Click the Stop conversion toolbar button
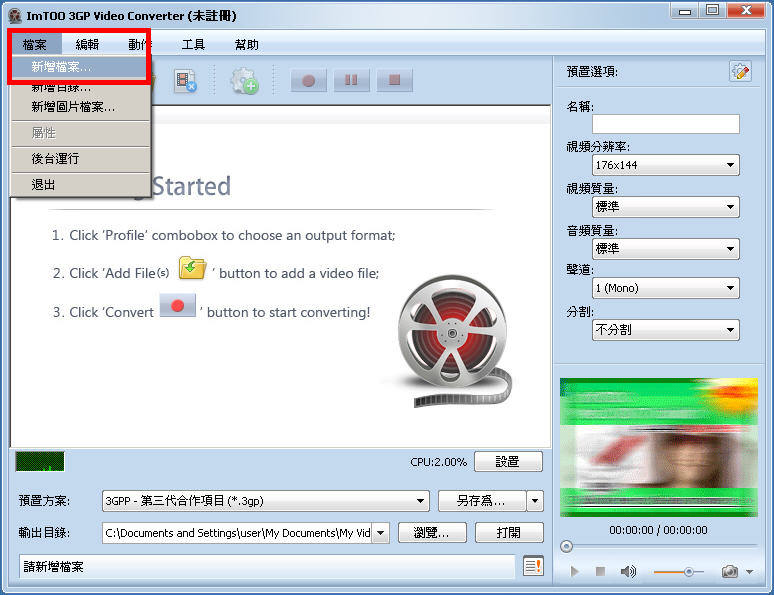Image resolution: width=774 pixels, height=595 pixels. 395,81
